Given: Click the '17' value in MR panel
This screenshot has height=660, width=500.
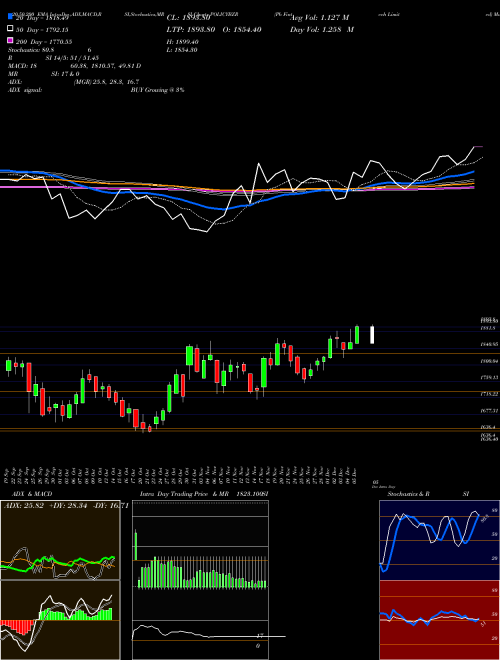Looking at the screenshot, I should [260, 636].
